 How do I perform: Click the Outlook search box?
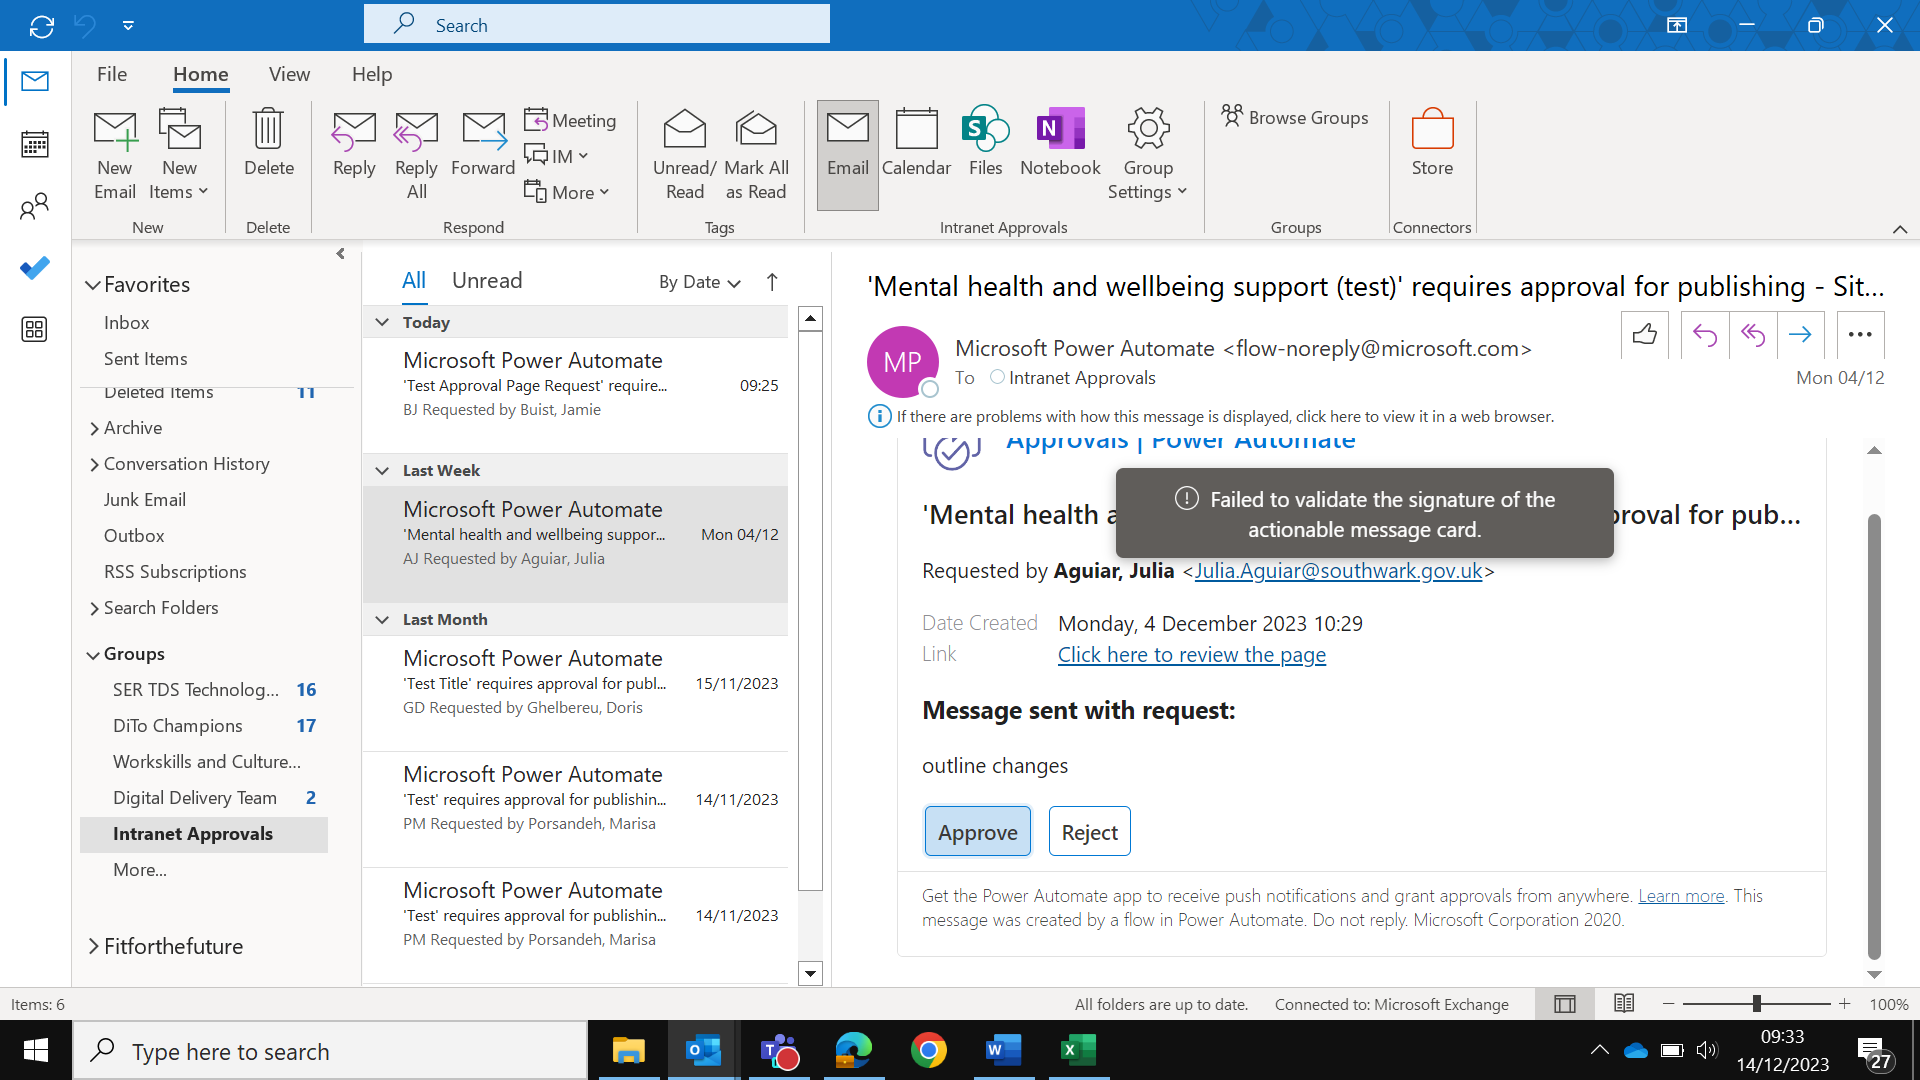(597, 25)
